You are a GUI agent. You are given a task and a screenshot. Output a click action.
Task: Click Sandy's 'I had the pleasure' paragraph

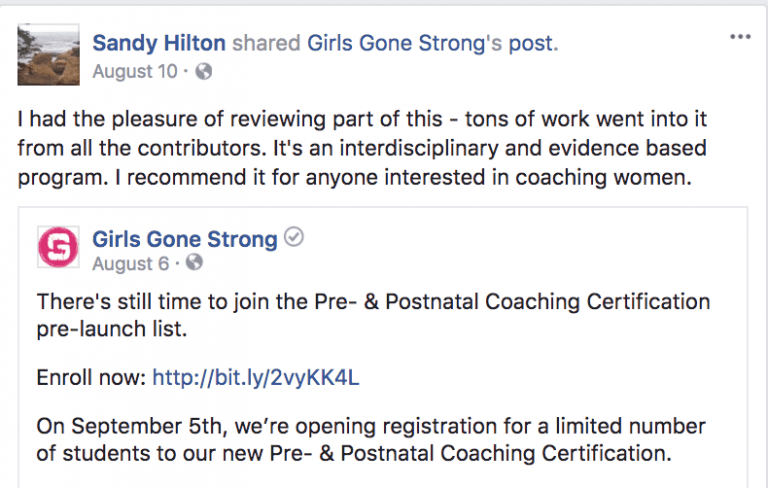362,148
